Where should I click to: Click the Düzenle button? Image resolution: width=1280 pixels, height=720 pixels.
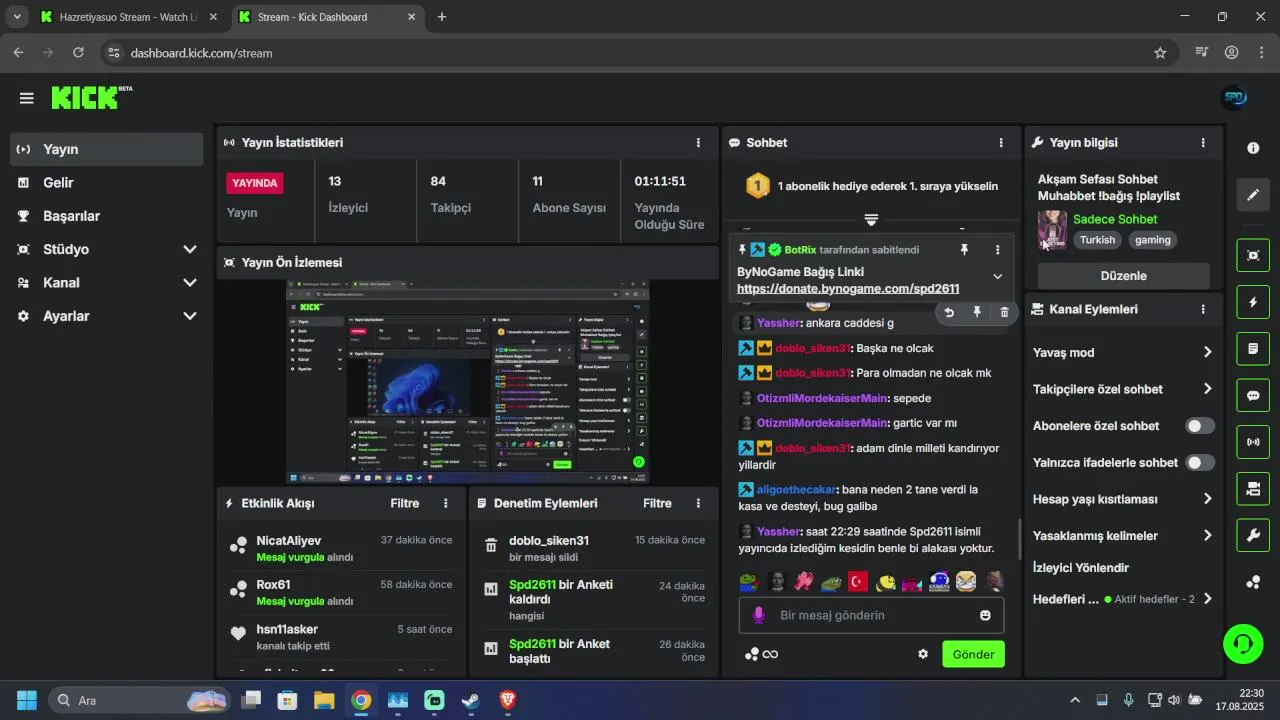pos(1124,276)
